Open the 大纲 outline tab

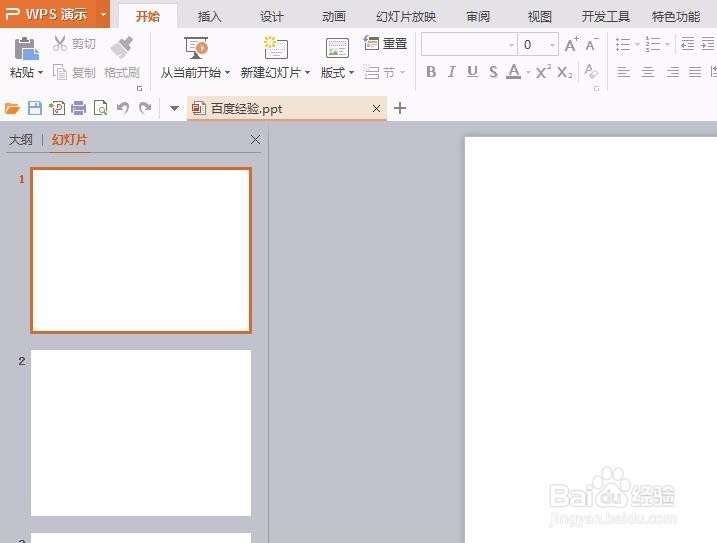coord(21,140)
